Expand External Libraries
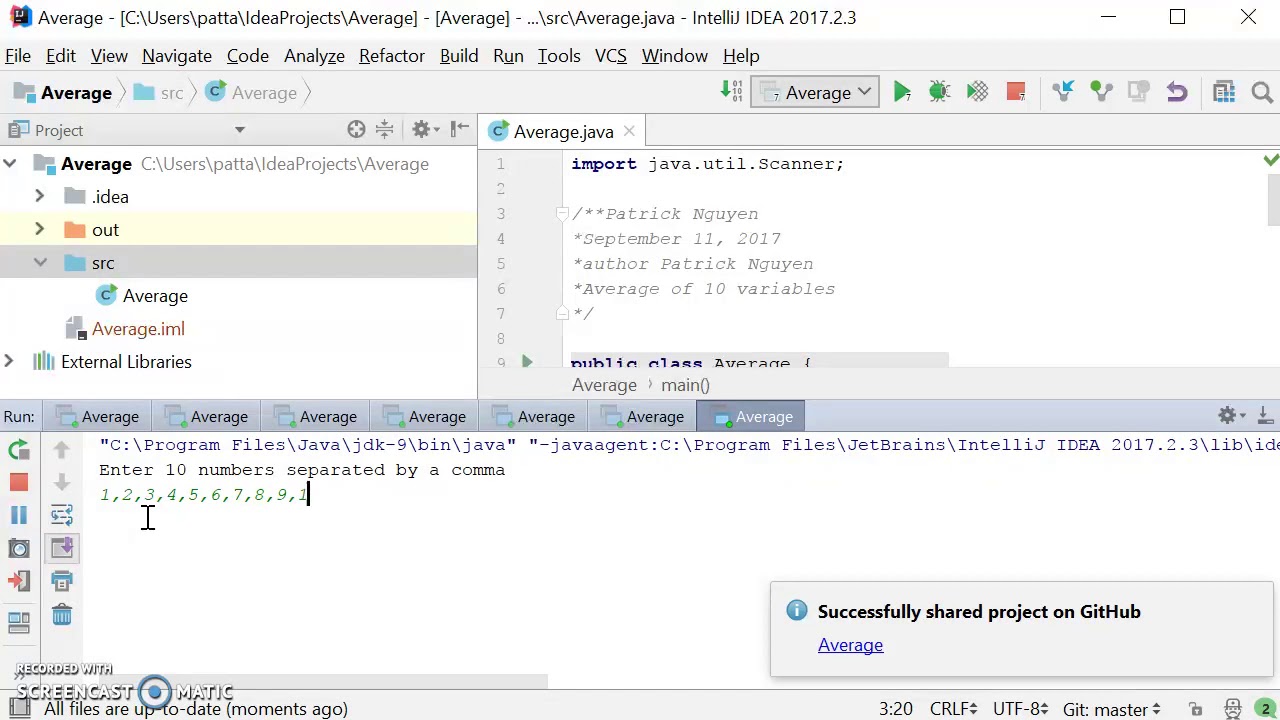The width and height of the screenshot is (1280, 720). coord(10,362)
